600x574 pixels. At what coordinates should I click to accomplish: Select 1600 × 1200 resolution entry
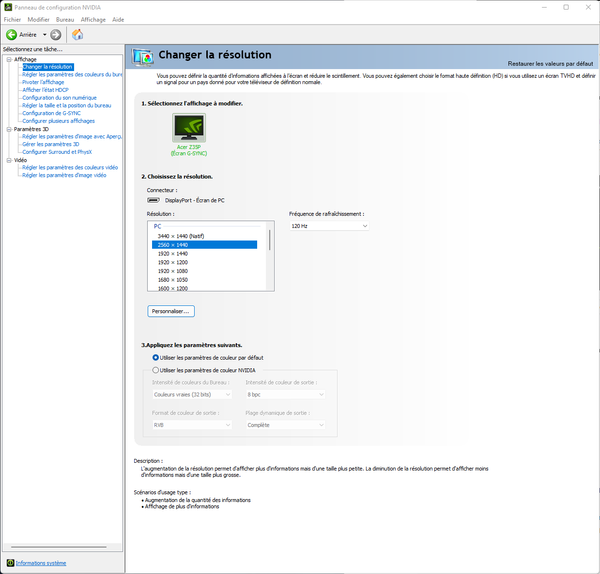204,288
